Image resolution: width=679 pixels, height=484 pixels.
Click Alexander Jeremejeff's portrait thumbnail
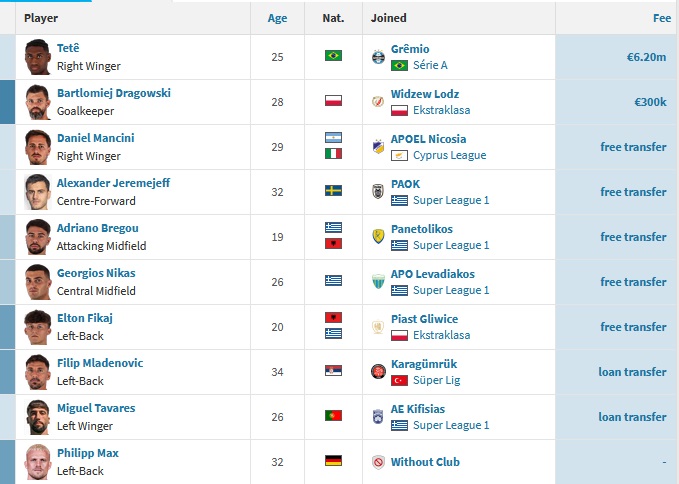[x=37, y=192]
